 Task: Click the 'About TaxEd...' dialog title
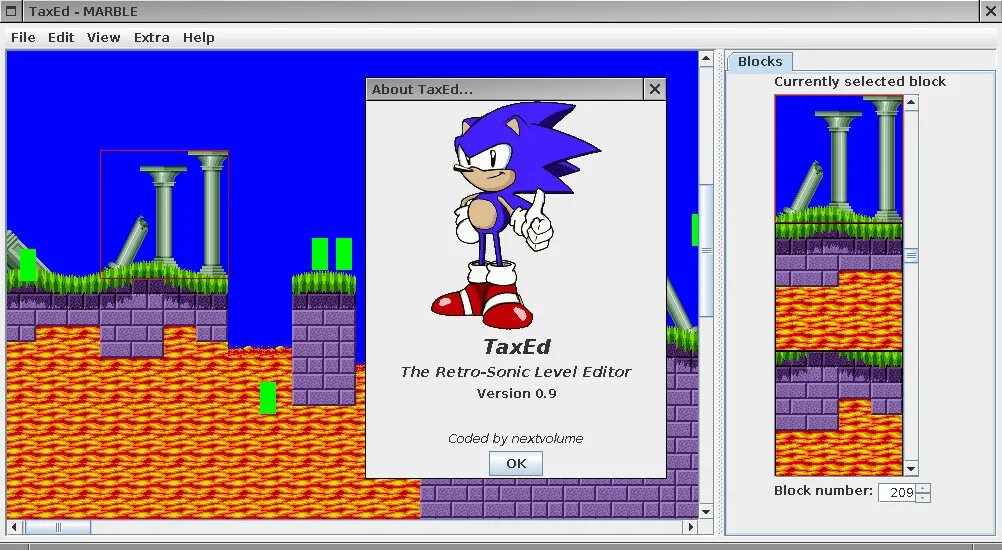click(x=422, y=89)
